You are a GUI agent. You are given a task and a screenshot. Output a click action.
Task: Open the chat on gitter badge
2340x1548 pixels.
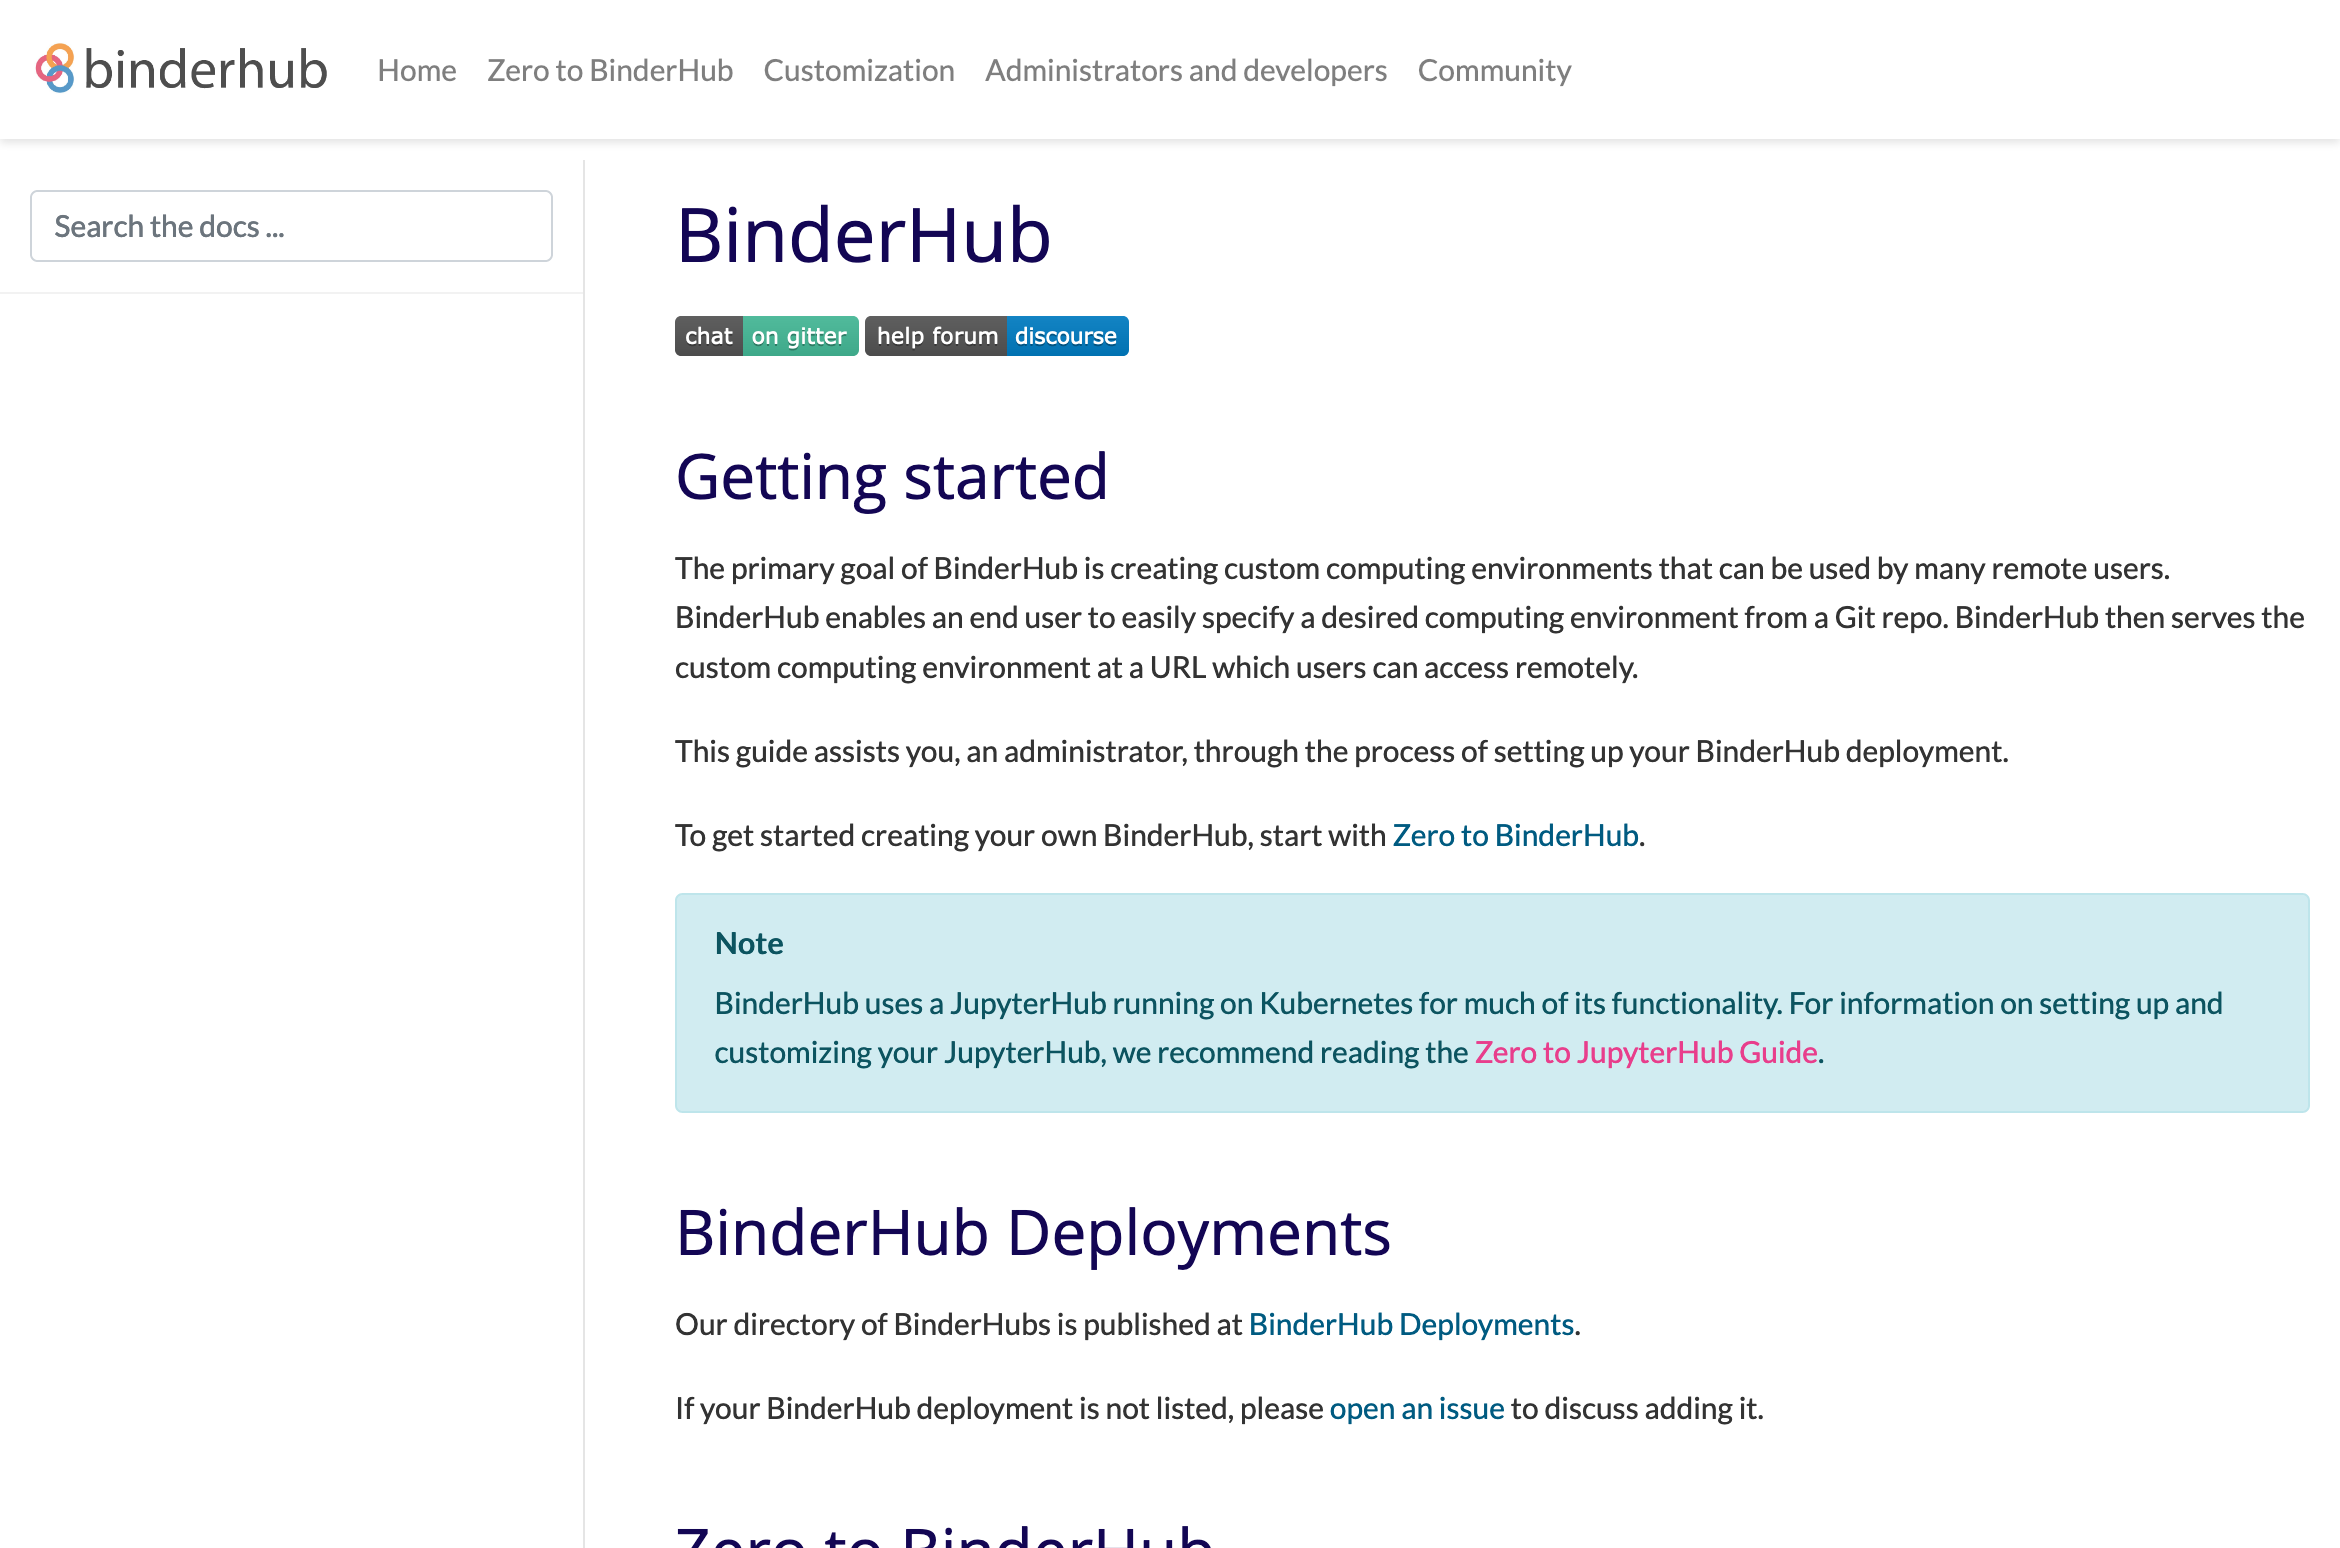point(766,336)
